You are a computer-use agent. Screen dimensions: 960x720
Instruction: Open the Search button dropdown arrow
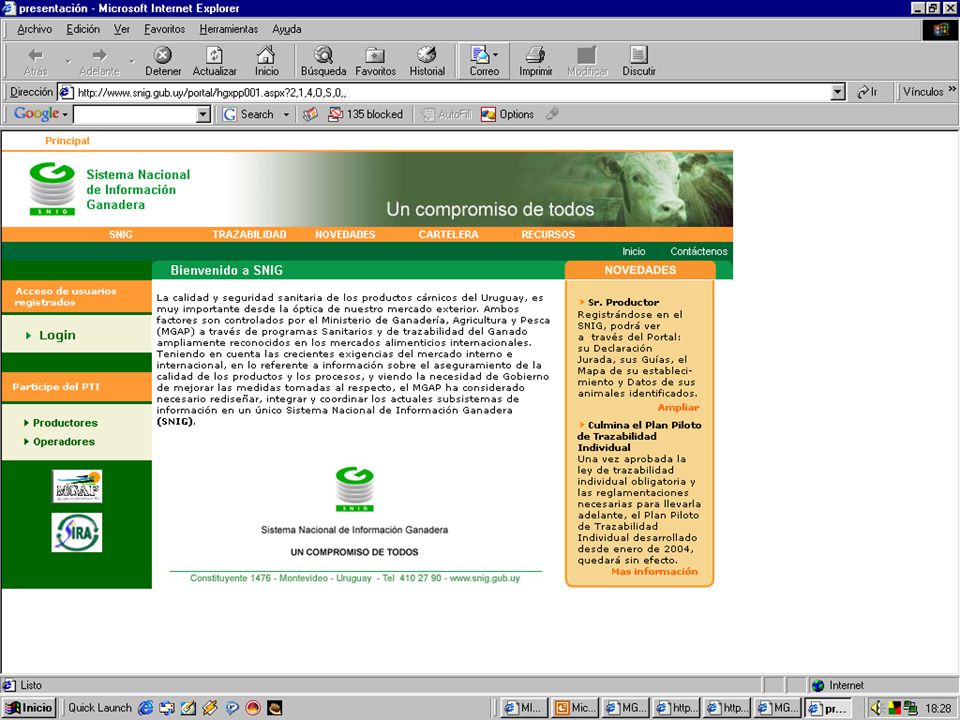click(286, 114)
